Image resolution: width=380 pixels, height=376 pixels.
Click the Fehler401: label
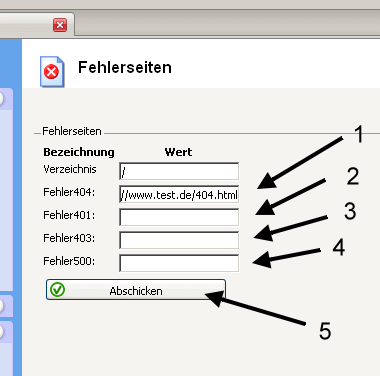69,215
